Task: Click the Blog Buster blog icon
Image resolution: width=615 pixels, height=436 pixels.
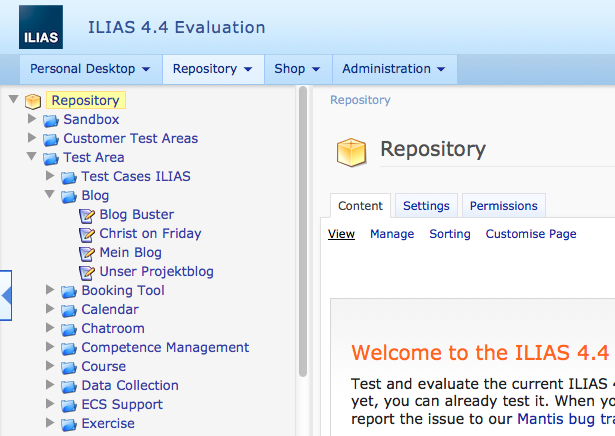Action: pyautogui.click(x=87, y=215)
